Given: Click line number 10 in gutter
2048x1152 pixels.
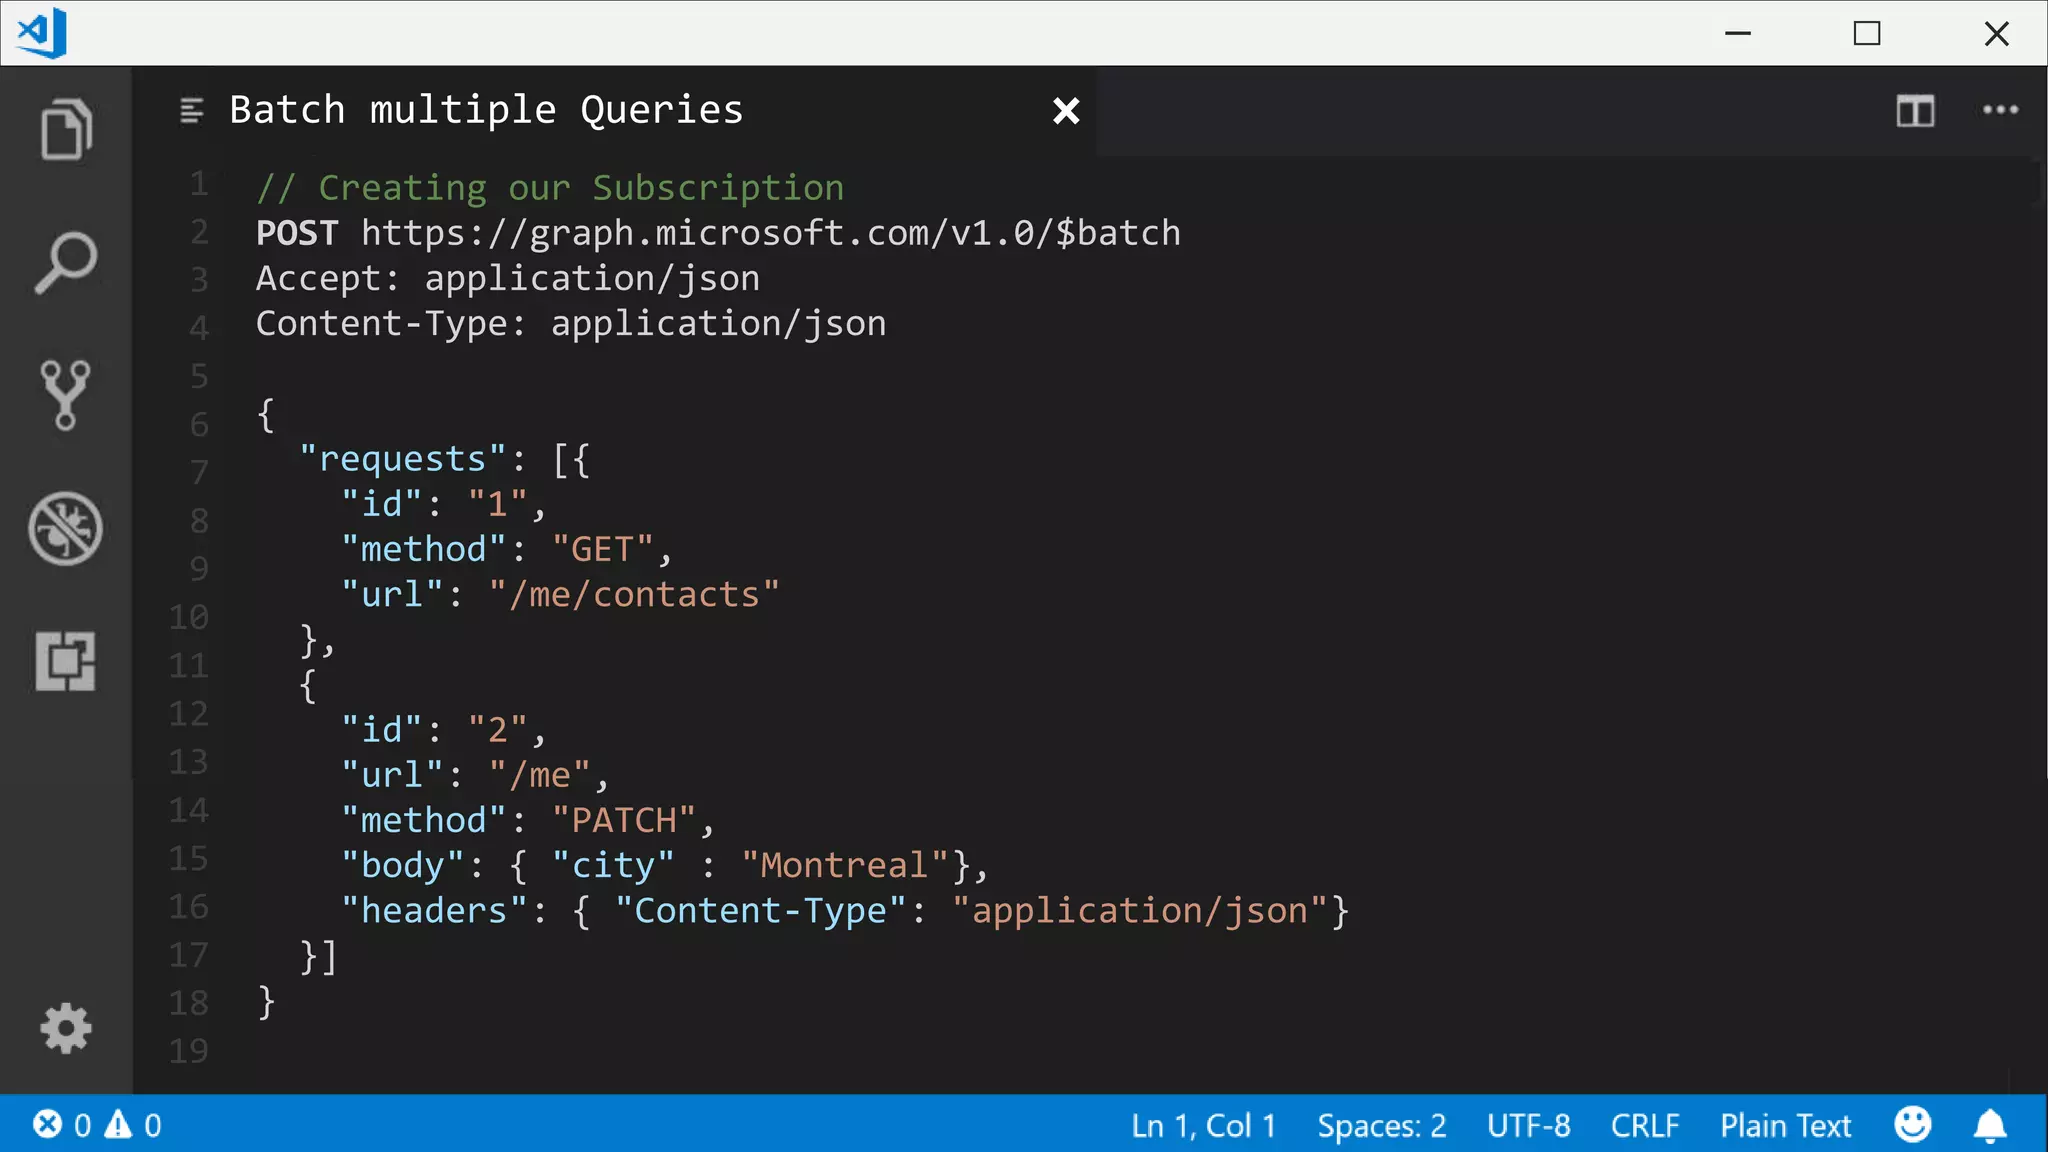Looking at the screenshot, I should (x=188, y=617).
